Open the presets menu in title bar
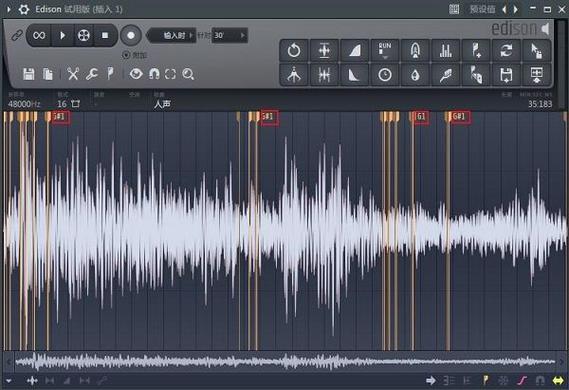The height and width of the screenshot is (390, 569). tap(483, 9)
